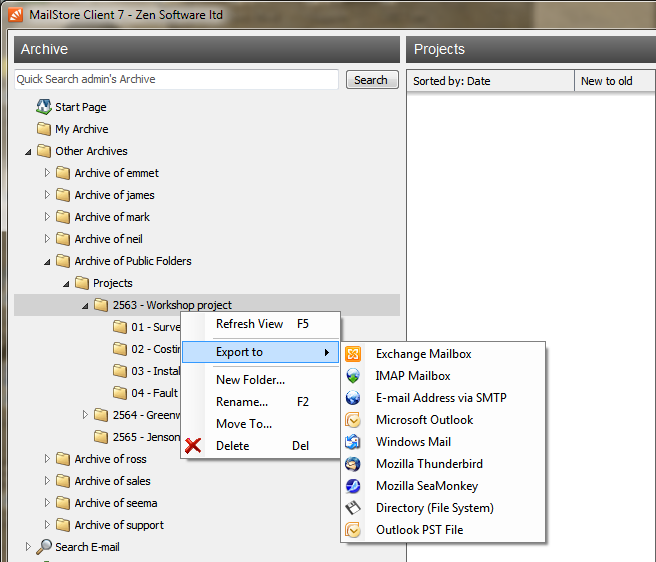656x562 pixels.
Task: Expand the Archive of ross node
Action: (x=47, y=458)
